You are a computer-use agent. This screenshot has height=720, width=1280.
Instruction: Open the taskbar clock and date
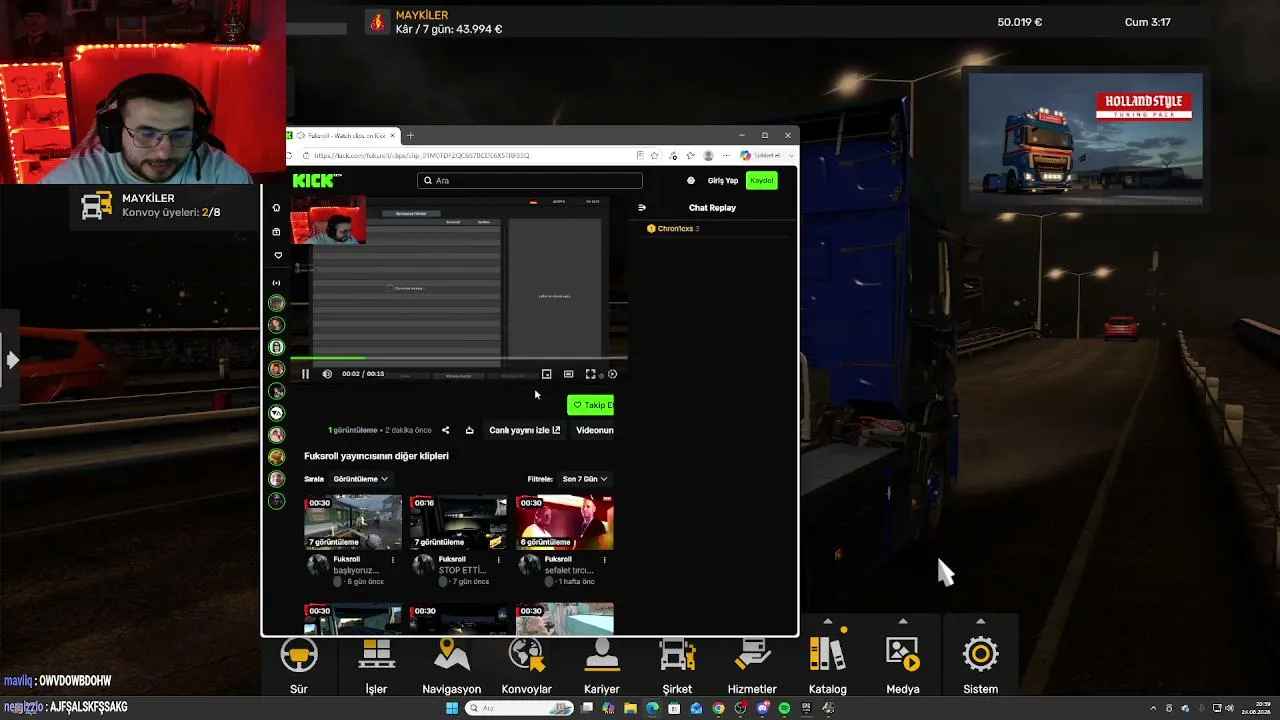click(x=1255, y=708)
